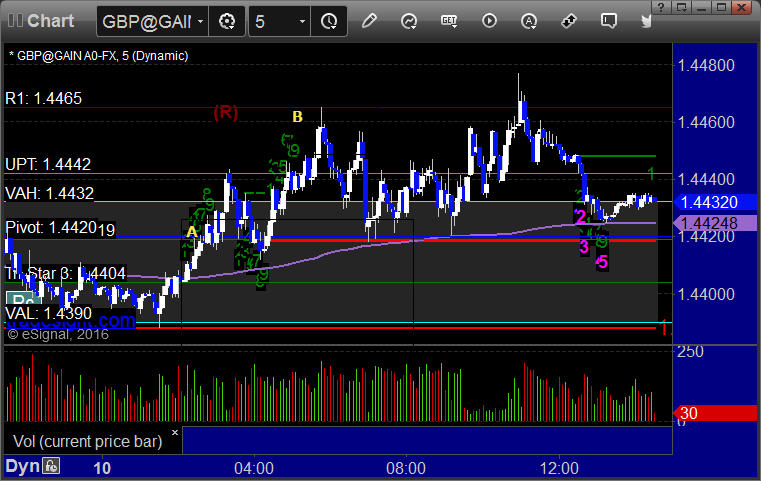The height and width of the screenshot is (481, 761).
Task: Open the alerts 'A' circle icon
Action: 529,21
